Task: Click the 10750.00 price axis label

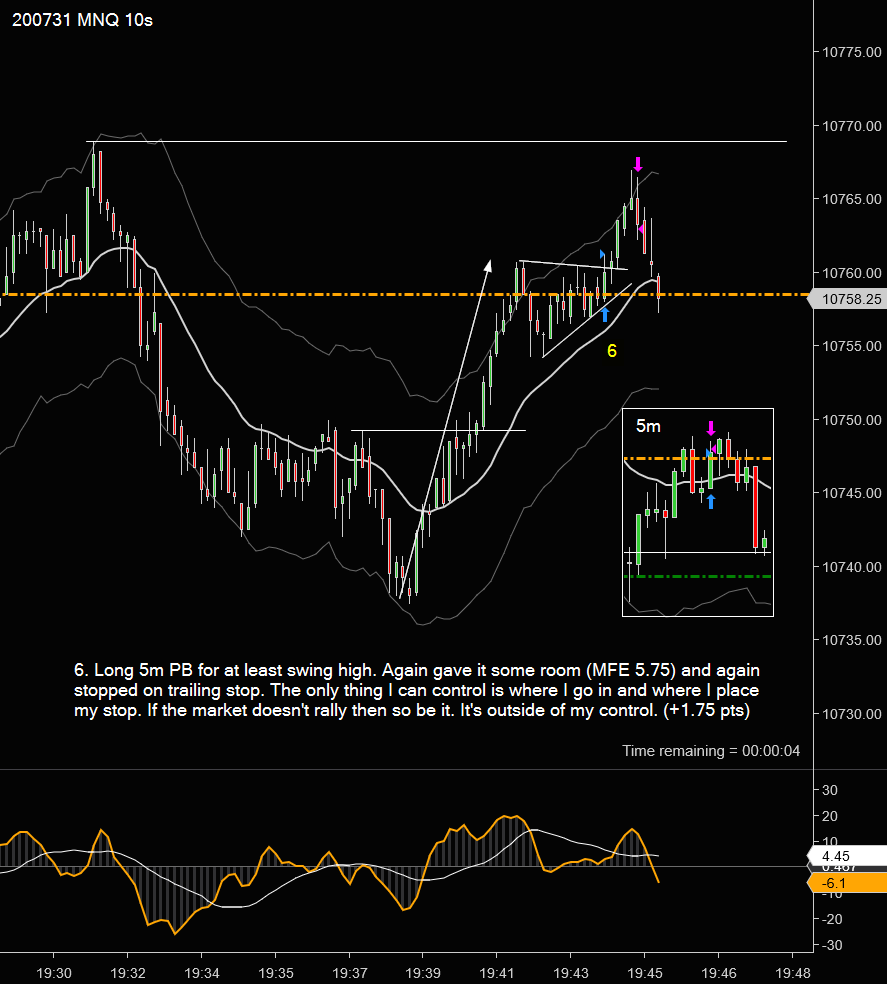Action: [851, 420]
